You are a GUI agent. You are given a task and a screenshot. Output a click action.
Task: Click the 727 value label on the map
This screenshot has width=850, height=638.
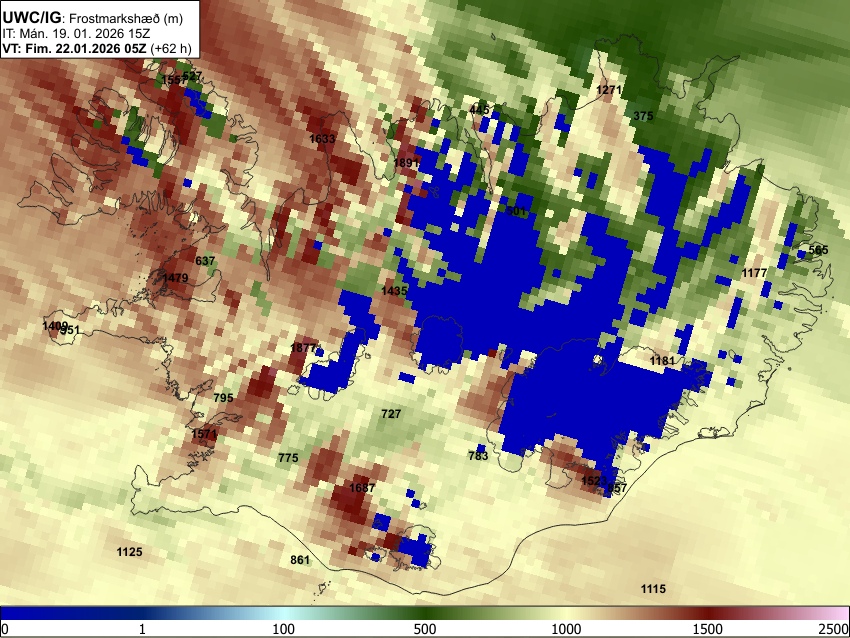(x=391, y=414)
